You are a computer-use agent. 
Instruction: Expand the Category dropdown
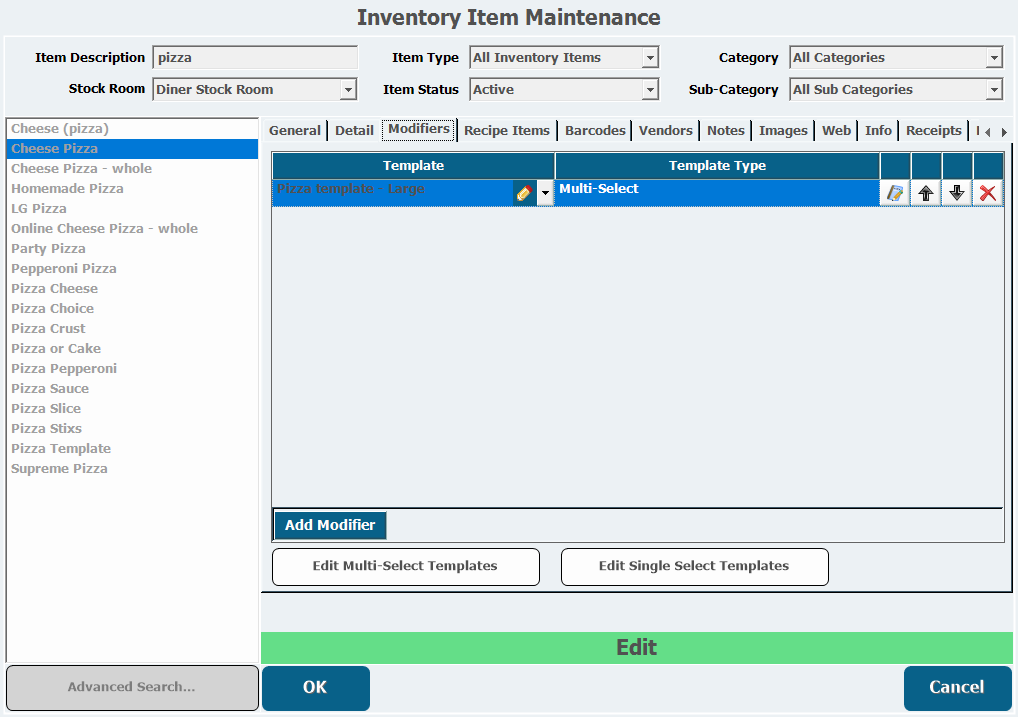[993, 58]
